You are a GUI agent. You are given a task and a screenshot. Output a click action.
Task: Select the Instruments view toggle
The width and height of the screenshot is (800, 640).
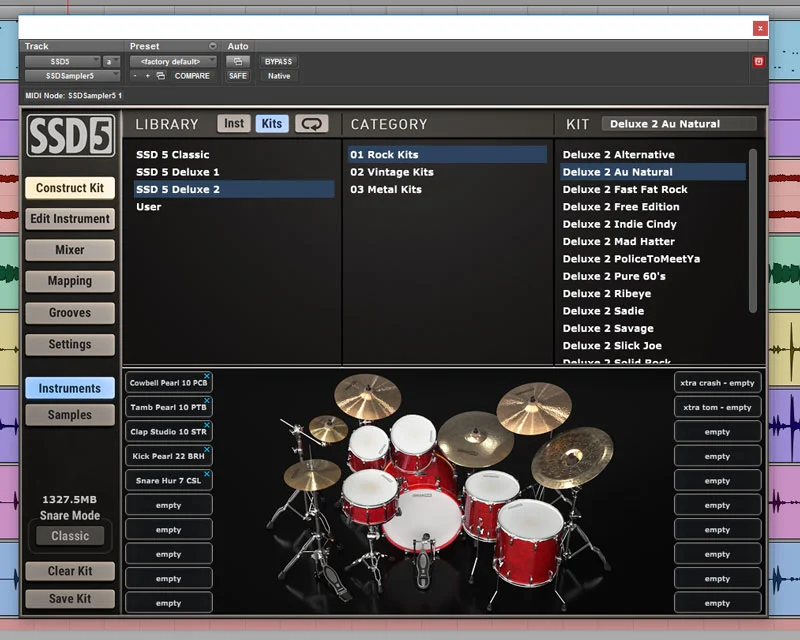tap(70, 388)
